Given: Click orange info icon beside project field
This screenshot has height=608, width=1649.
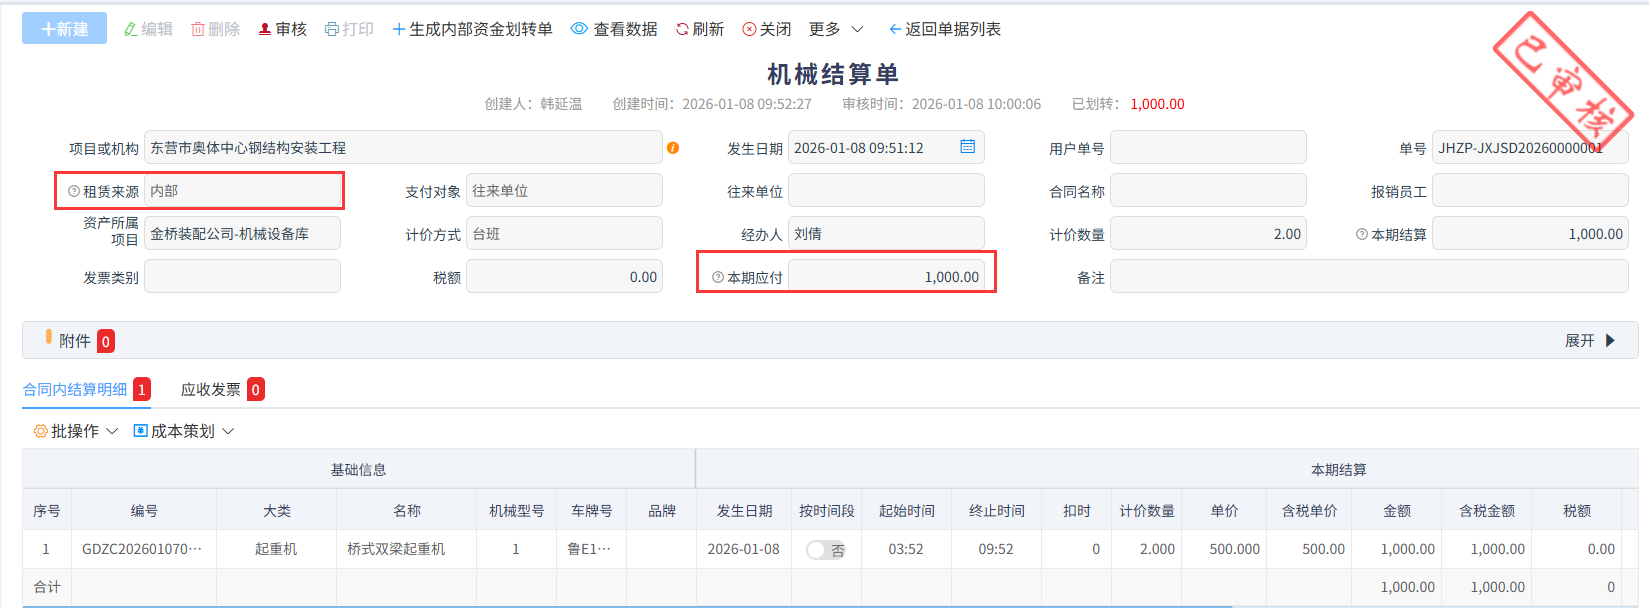Looking at the screenshot, I should click(x=673, y=148).
